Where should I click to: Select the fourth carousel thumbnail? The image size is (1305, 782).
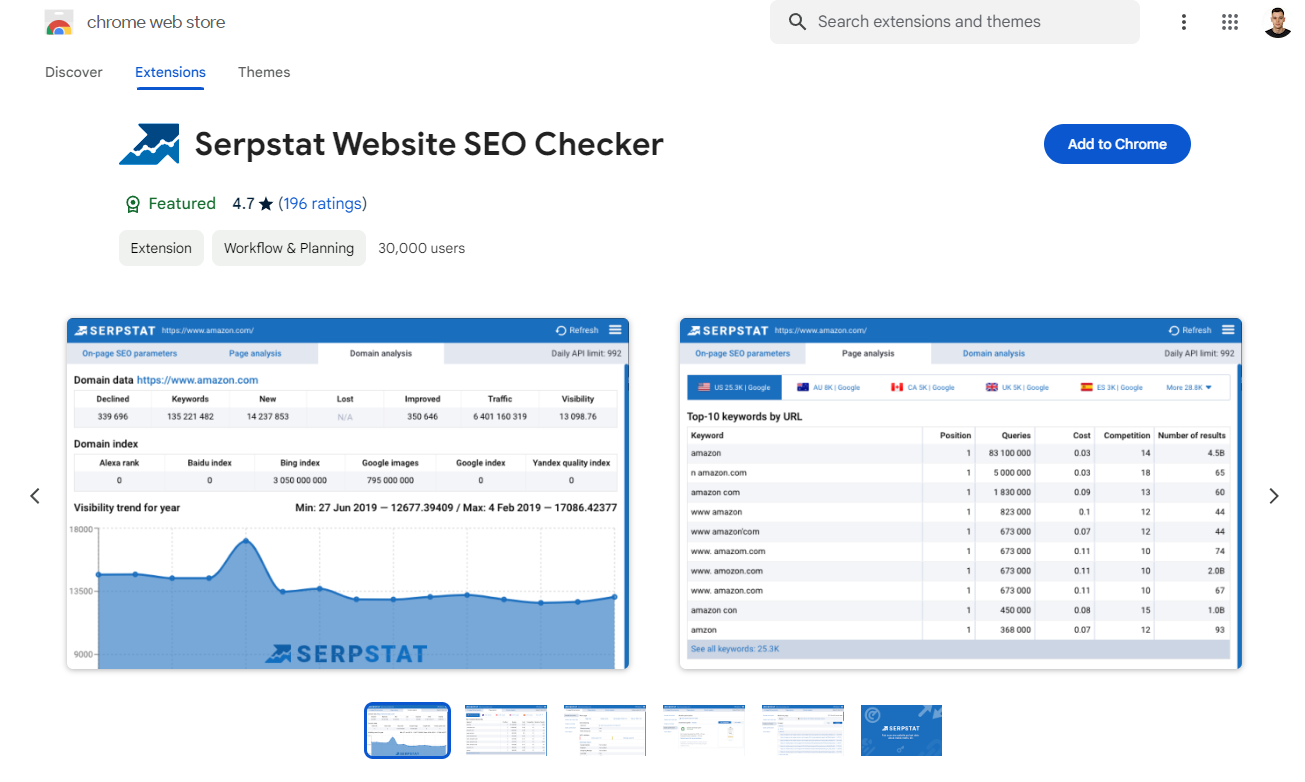point(704,730)
